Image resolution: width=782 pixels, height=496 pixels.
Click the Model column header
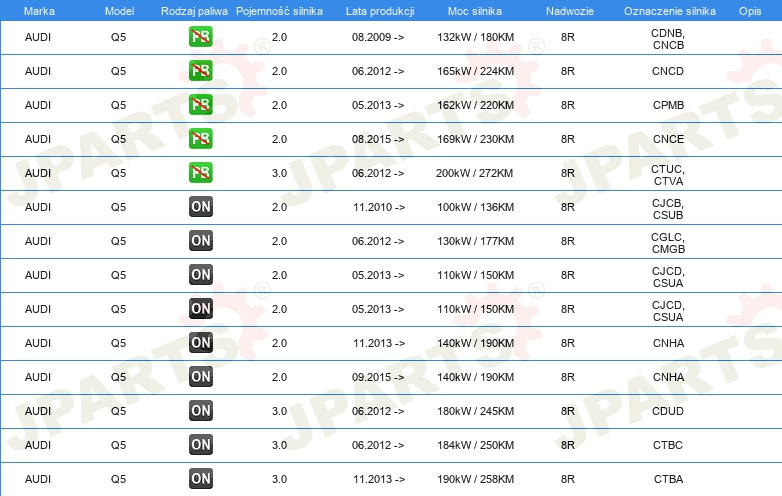pyautogui.click(x=119, y=11)
